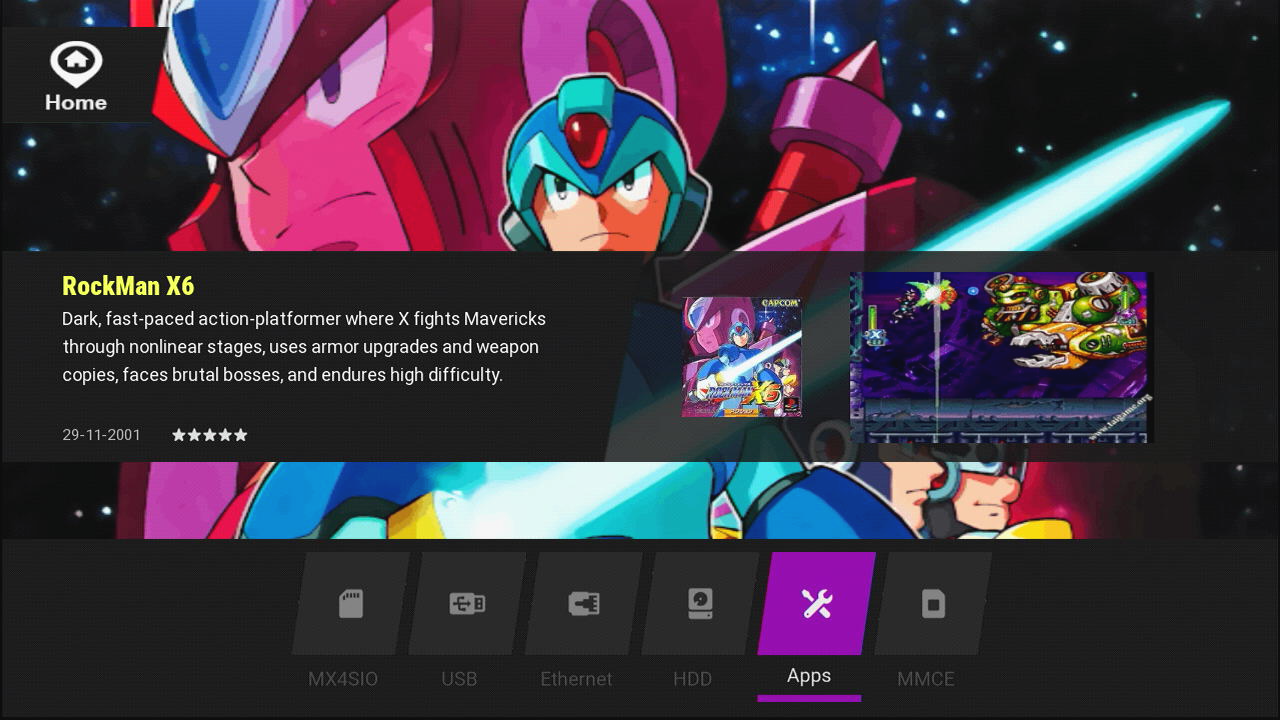Image resolution: width=1280 pixels, height=720 pixels.
Task: Open the Home icon
Action: tap(76, 64)
